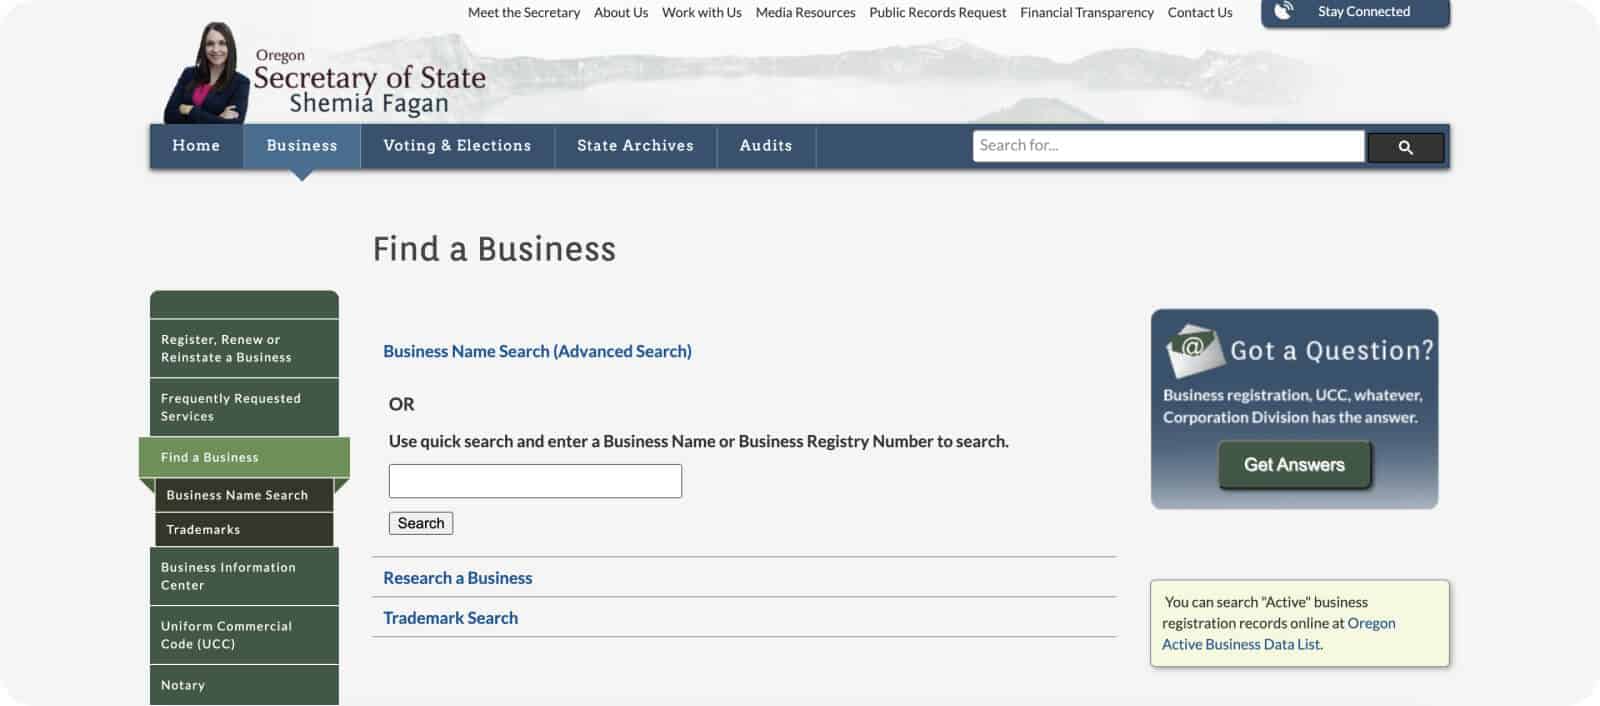The width and height of the screenshot is (1600, 706).
Task: Expand Research a Business section
Action: tap(457, 578)
